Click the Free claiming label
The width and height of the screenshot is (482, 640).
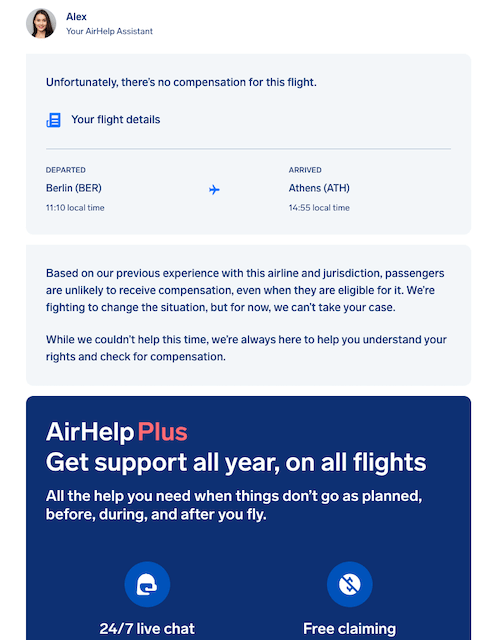point(350,629)
